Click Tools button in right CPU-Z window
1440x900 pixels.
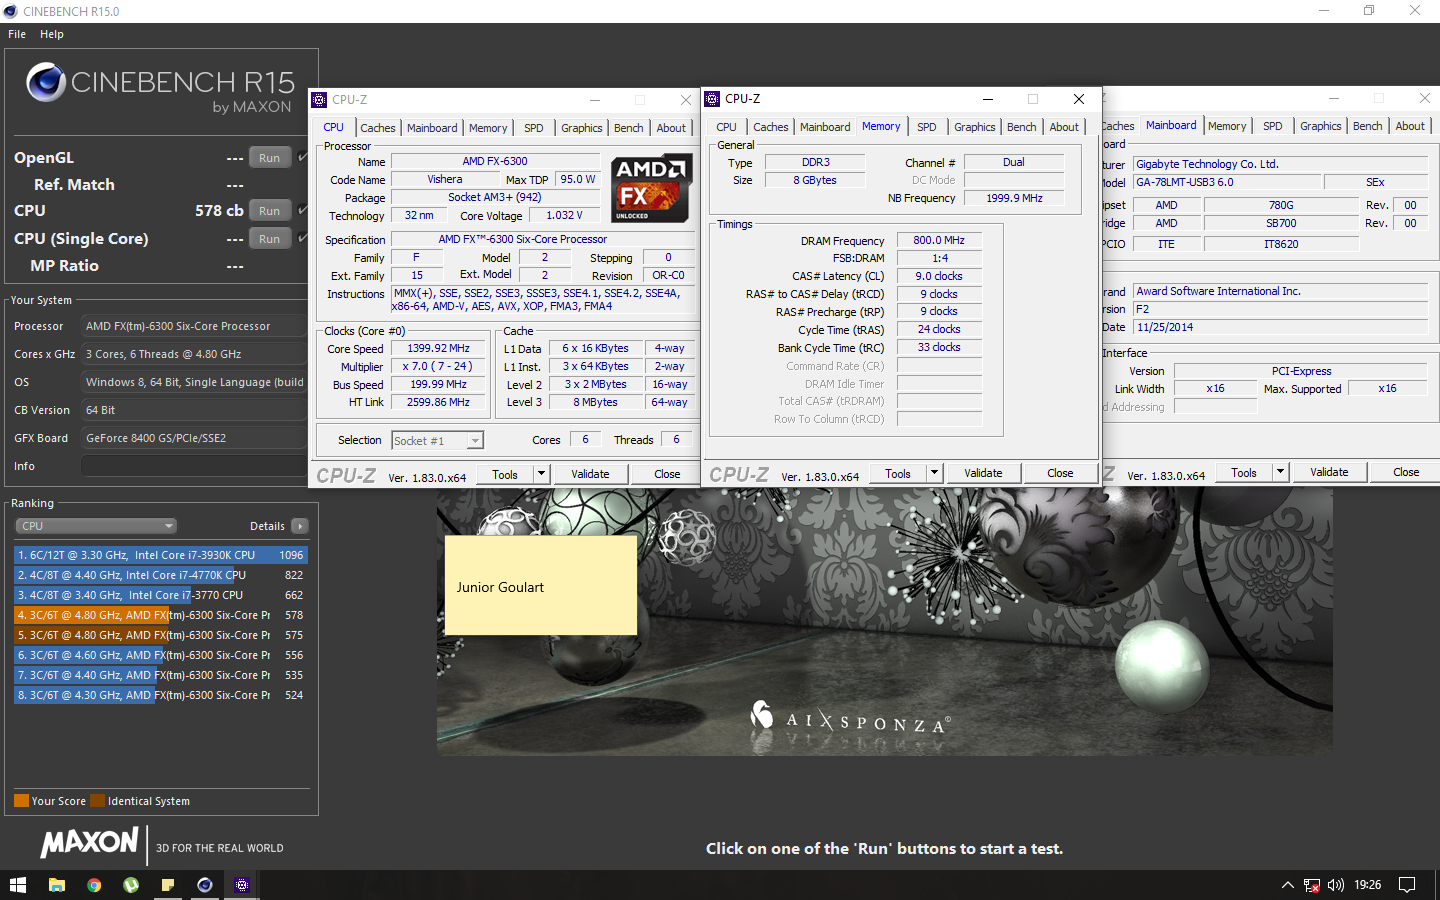tap(1244, 472)
